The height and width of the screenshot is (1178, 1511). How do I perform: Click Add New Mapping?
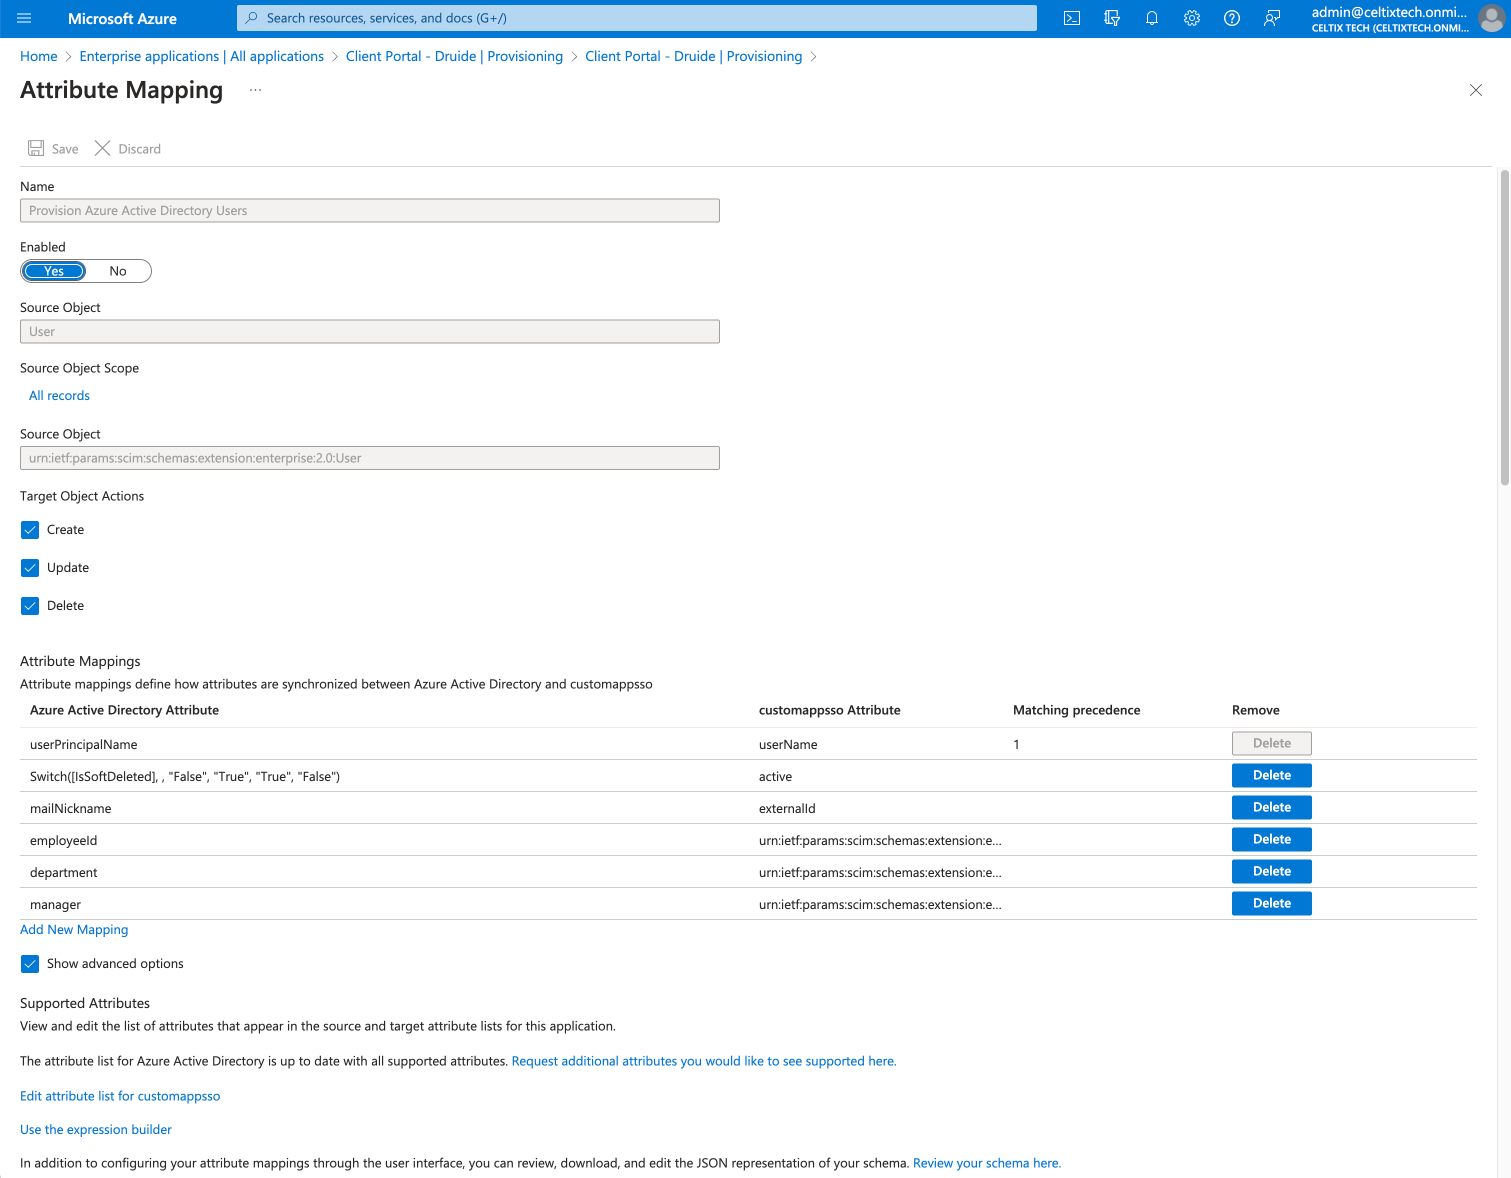(x=74, y=929)
